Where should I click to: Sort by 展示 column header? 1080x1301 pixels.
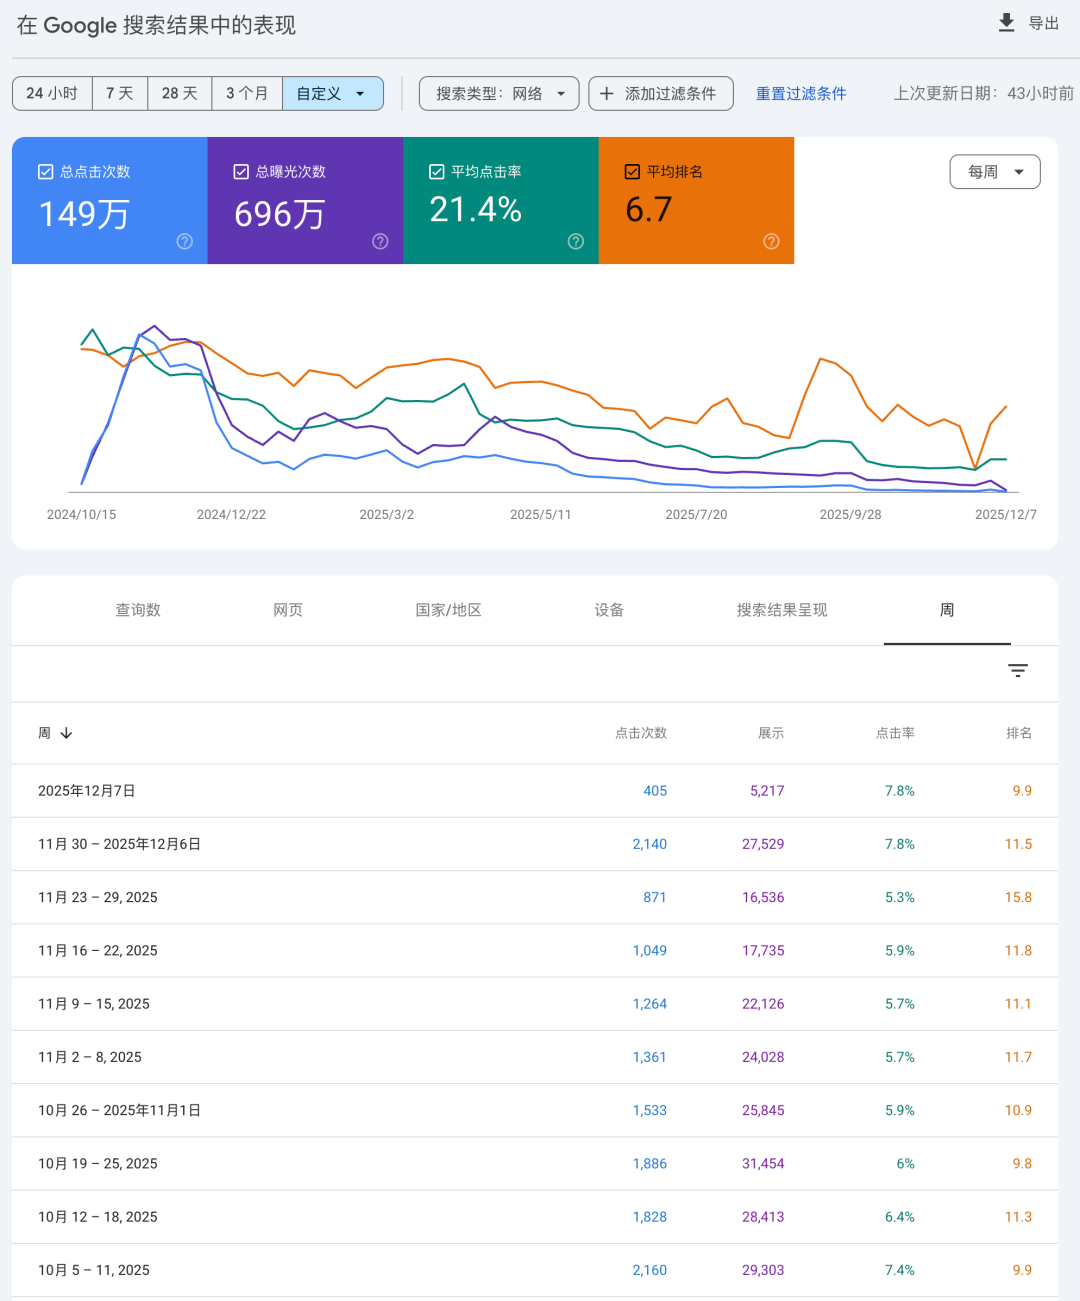(x=771, y=733)
